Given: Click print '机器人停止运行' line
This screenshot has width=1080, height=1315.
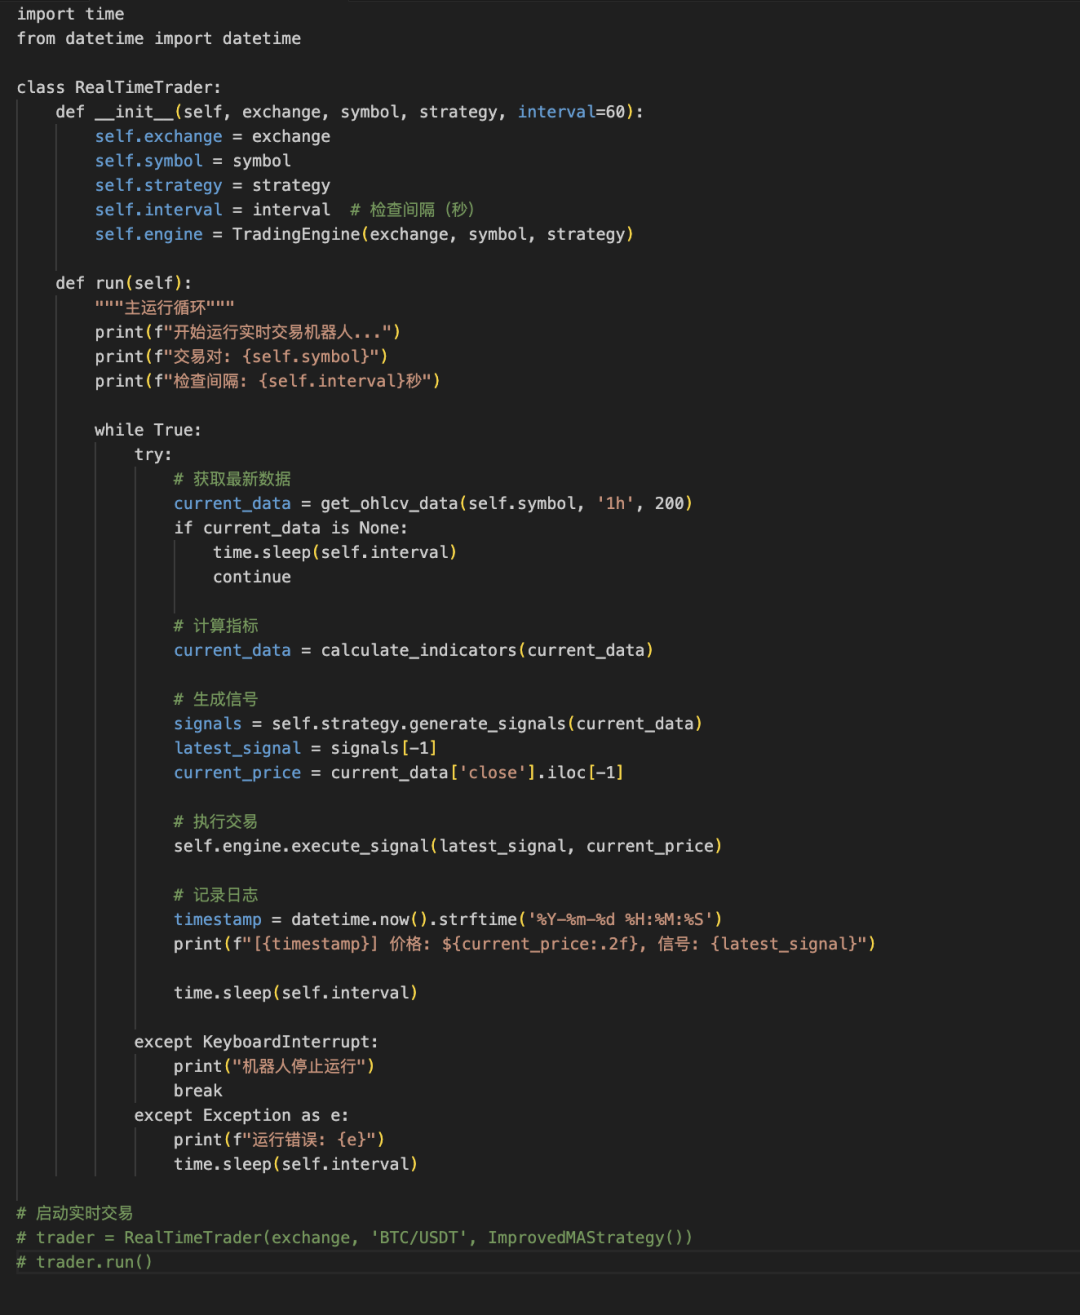Looking at the screenshot, I should point(274,1067).
